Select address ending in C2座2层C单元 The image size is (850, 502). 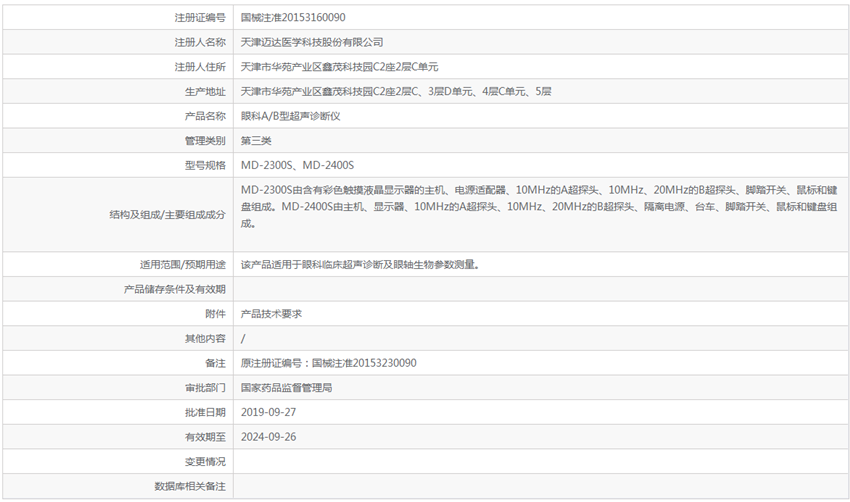pos(339,67)
